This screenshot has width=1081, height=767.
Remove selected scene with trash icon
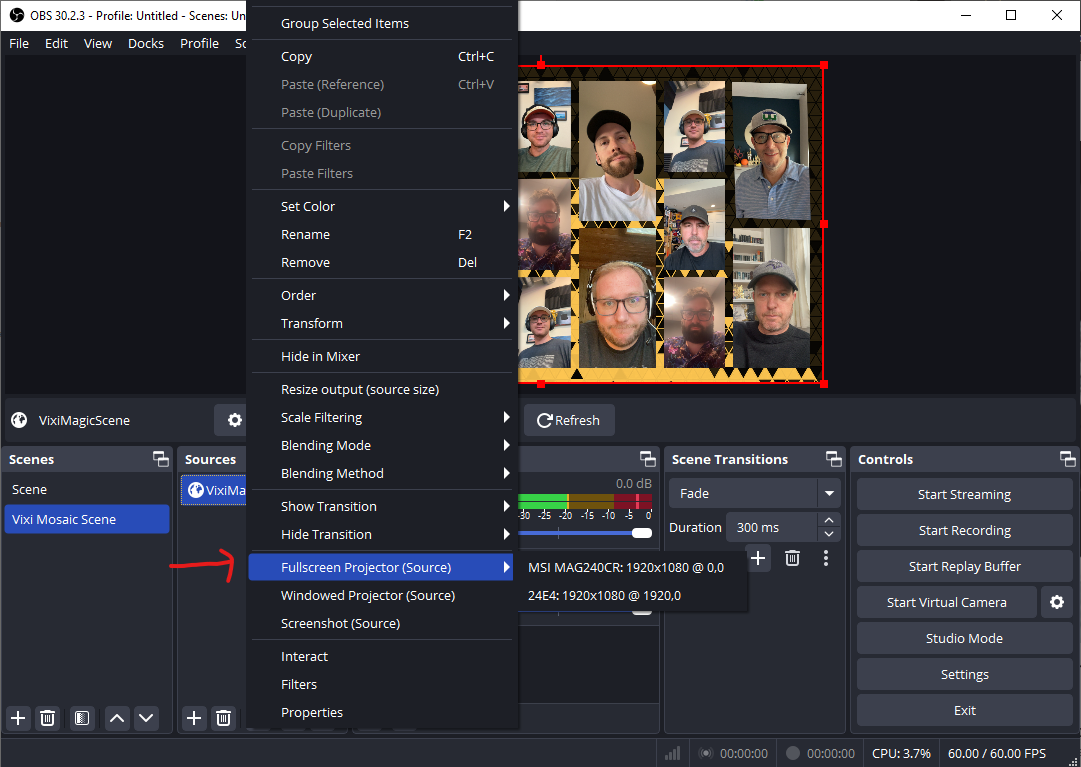point(48,719)
